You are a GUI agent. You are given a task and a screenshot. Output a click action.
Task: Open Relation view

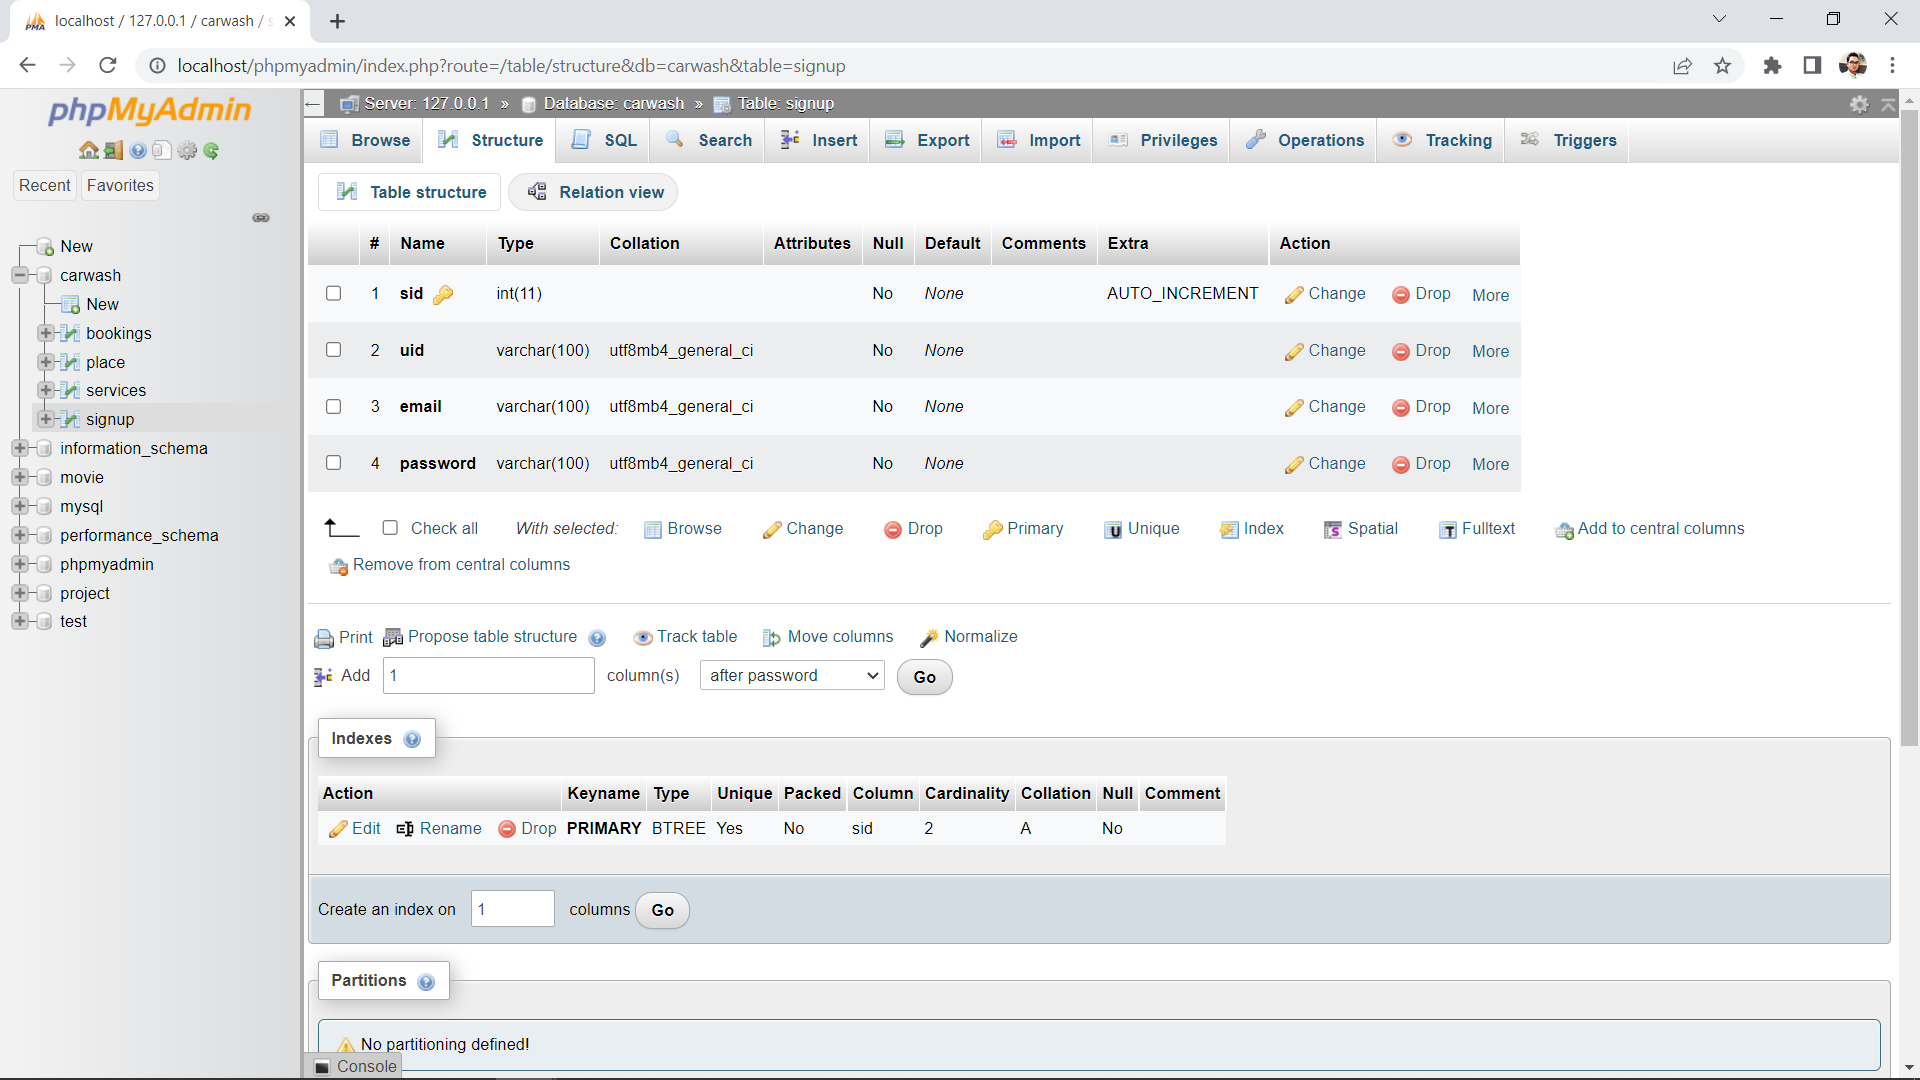(594, 192)
